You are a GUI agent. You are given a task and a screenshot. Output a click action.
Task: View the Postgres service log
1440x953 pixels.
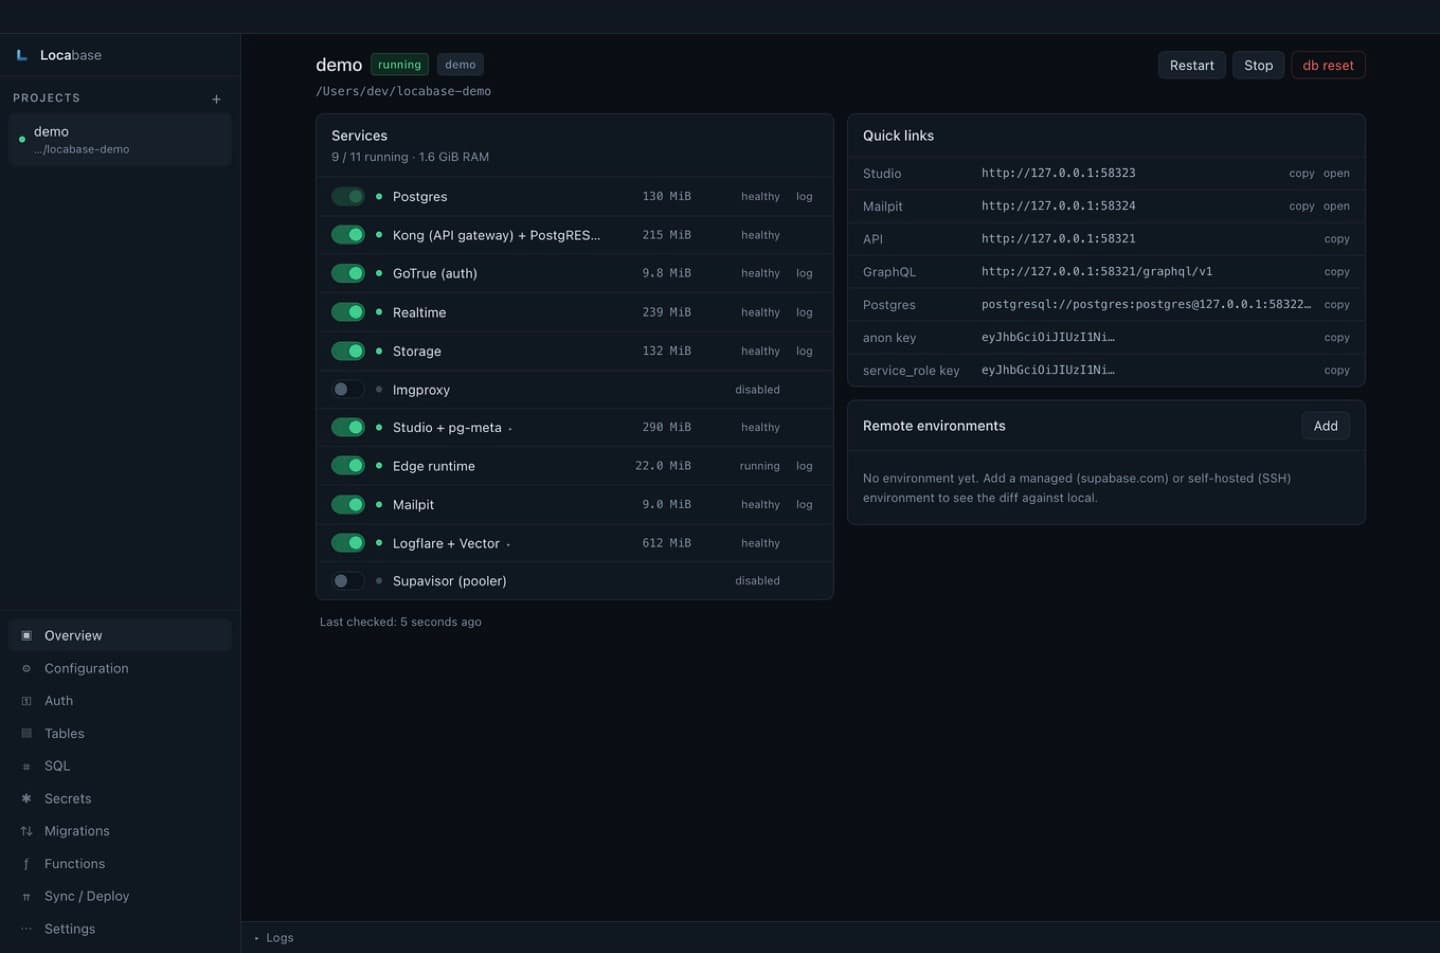click(x=804, y=197)
